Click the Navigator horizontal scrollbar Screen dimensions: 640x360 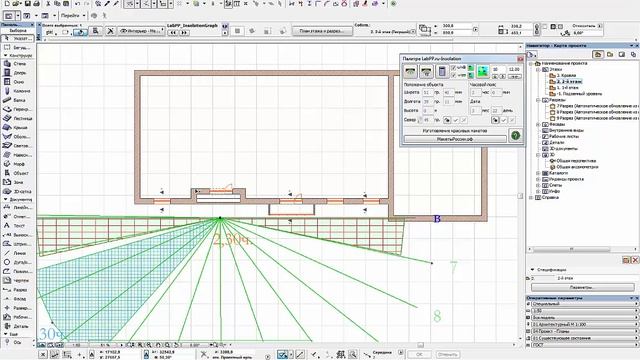571,249
